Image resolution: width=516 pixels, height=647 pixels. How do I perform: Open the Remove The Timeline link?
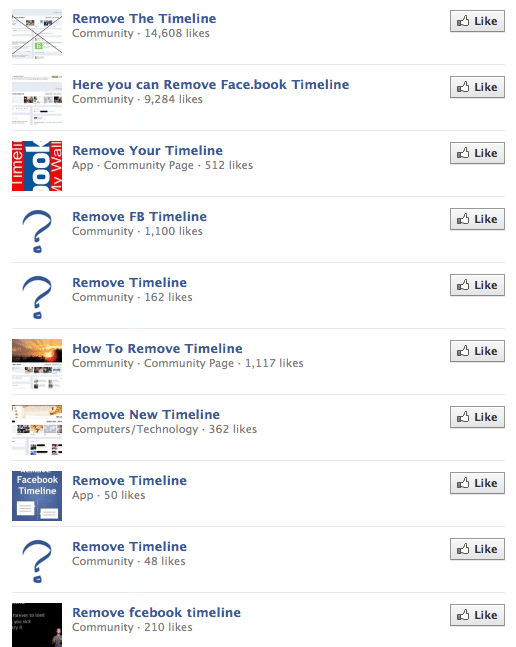(x=144, y=19)
